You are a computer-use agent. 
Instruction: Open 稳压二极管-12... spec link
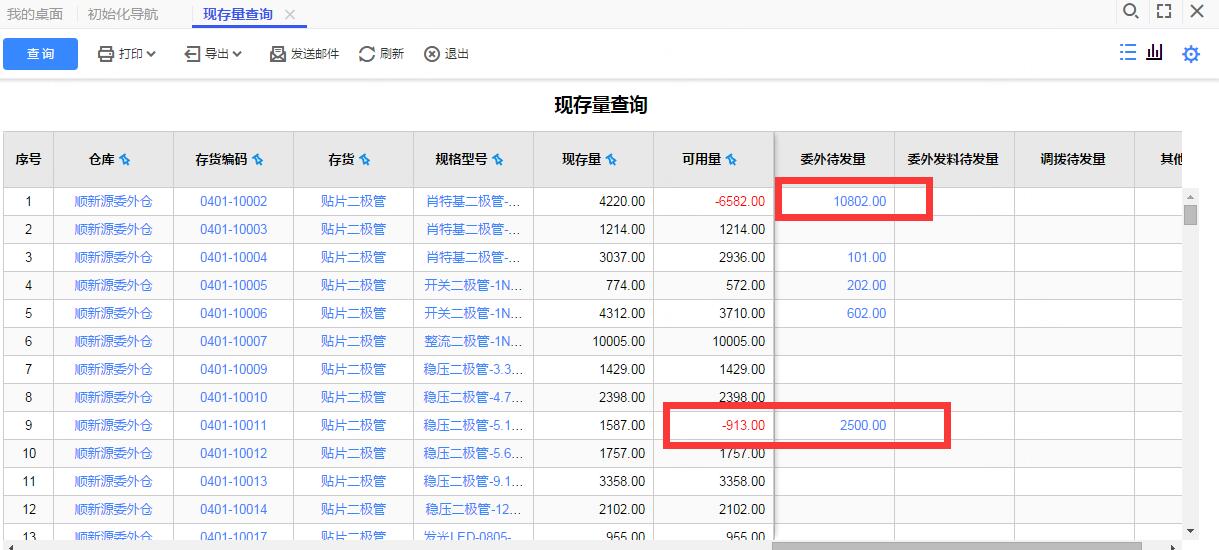coord(473,509)
